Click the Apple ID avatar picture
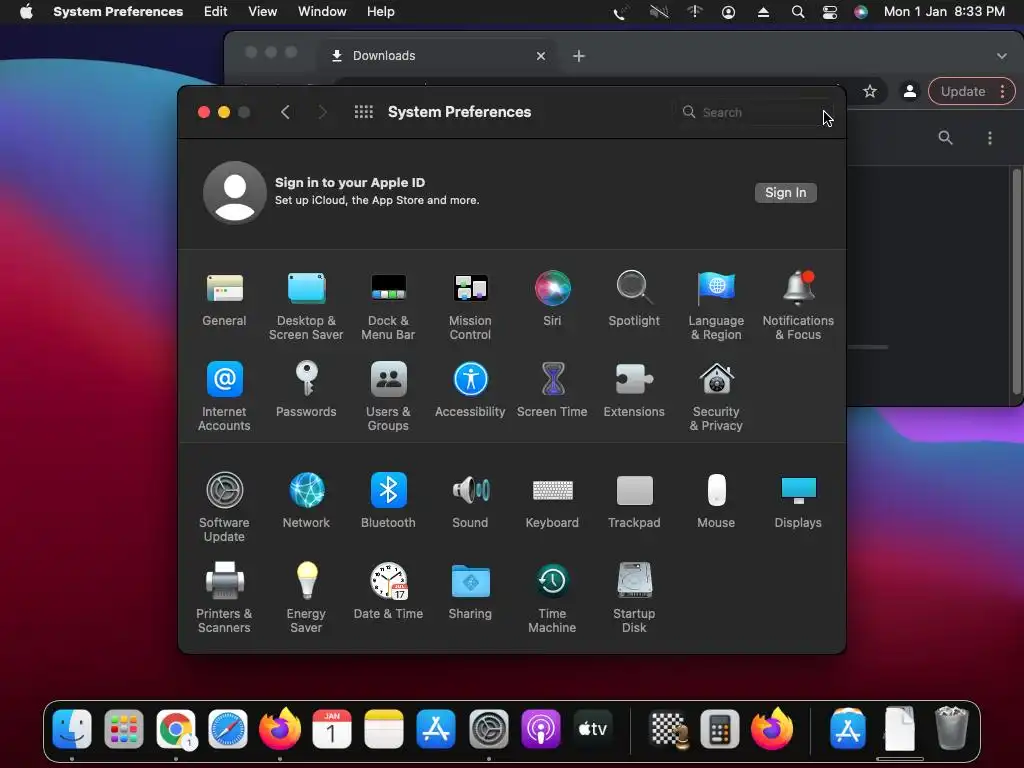This screenshot has height=768, width=1024. 234,193
